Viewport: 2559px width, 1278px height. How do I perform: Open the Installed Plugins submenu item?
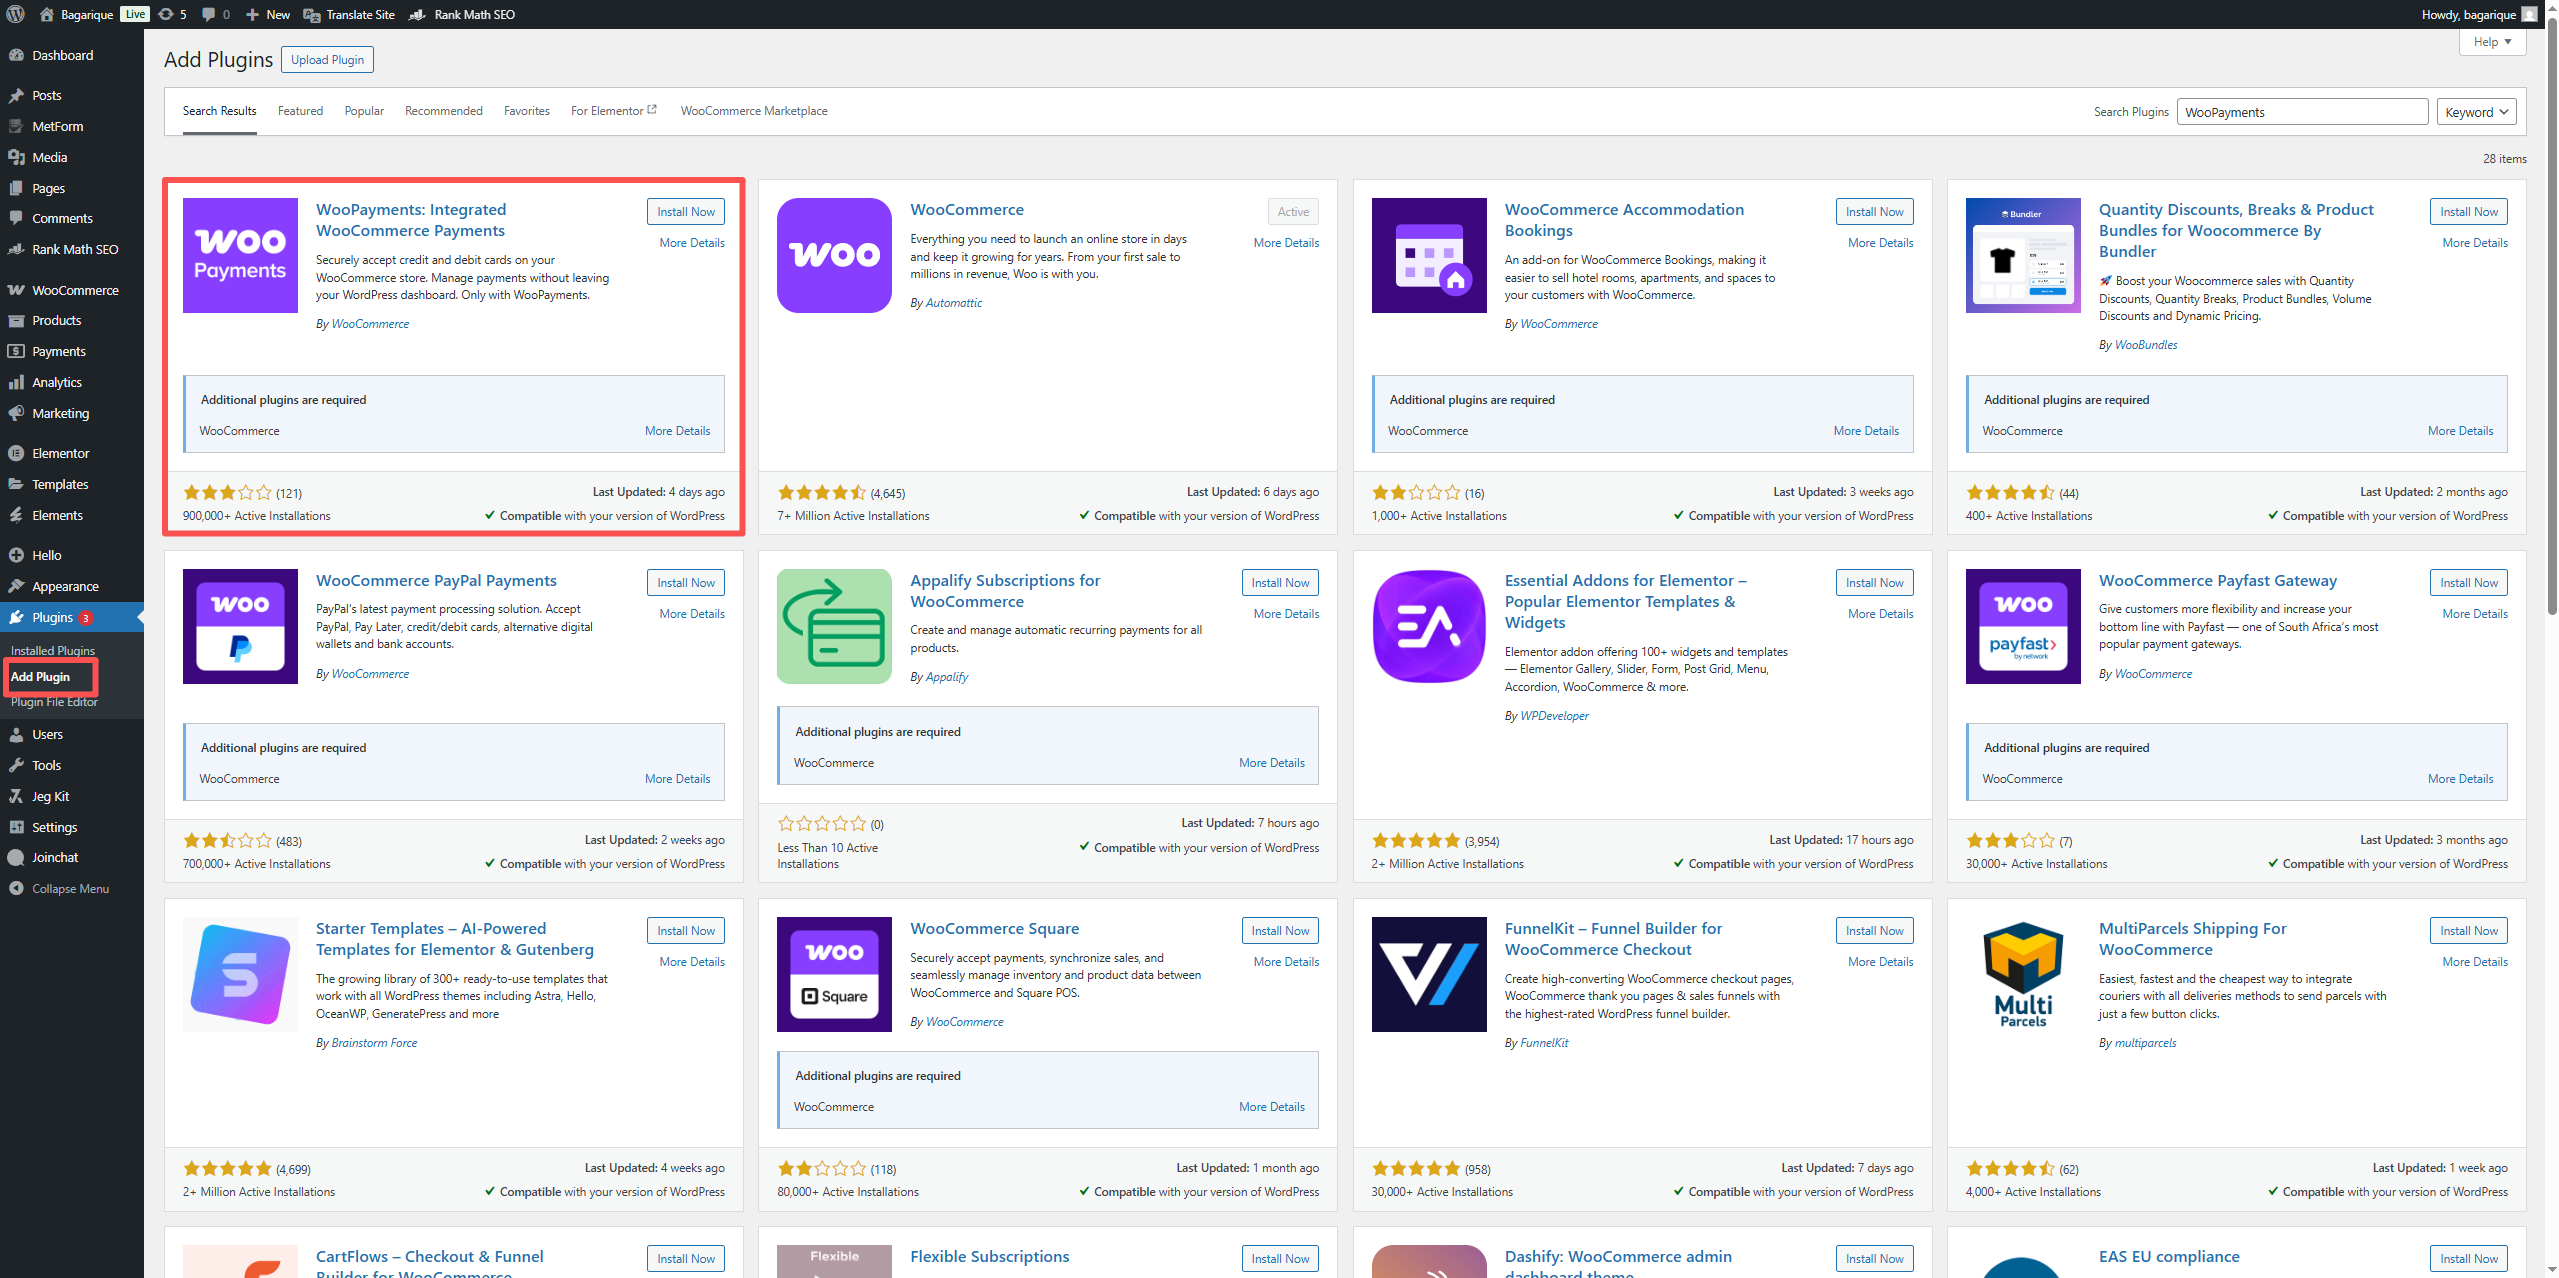[x=52, y=650]
